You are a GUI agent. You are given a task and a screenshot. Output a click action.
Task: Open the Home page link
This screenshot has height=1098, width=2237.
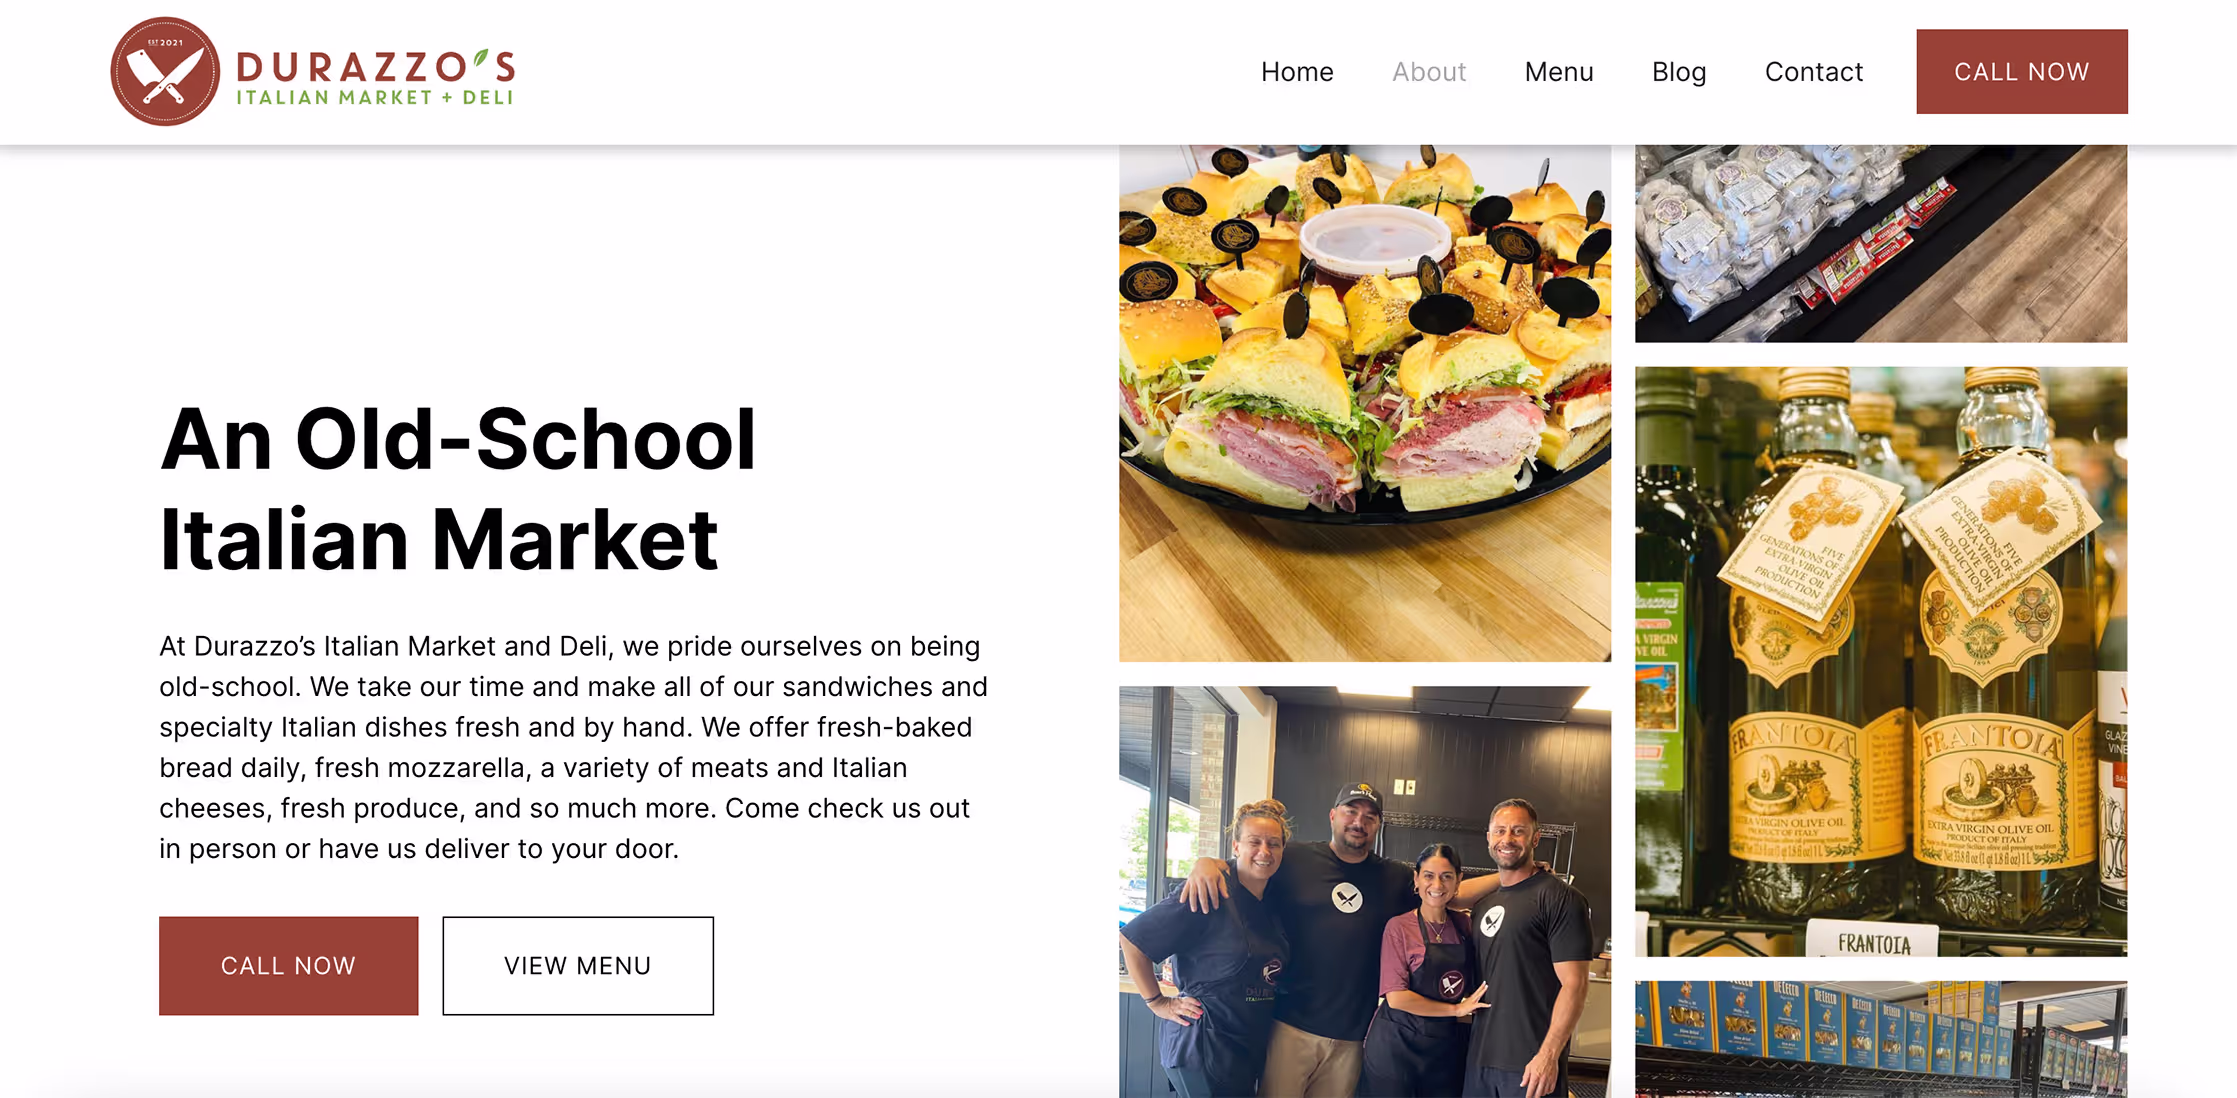(1297, 72)
